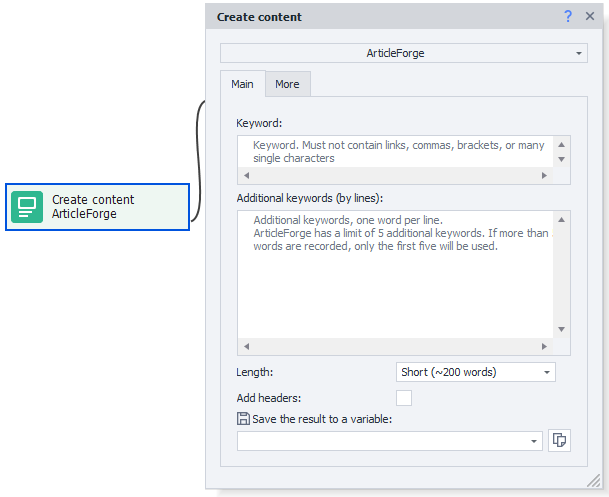Screen dimensions: 609x497
Task: Select the Create content ArticleForge block
Action: pyautogui.click(x=97, y=207)
